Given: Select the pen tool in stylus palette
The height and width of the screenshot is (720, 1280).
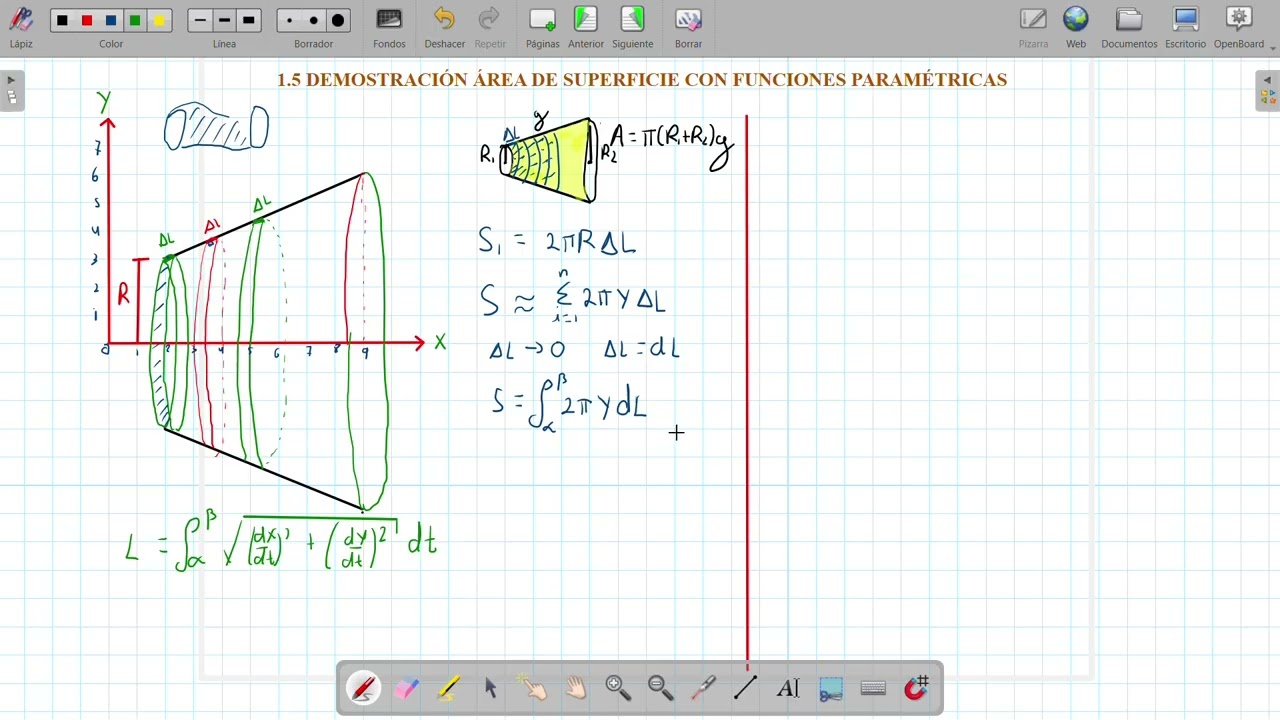Looking at the screenshot, I should tap(363, 688).
